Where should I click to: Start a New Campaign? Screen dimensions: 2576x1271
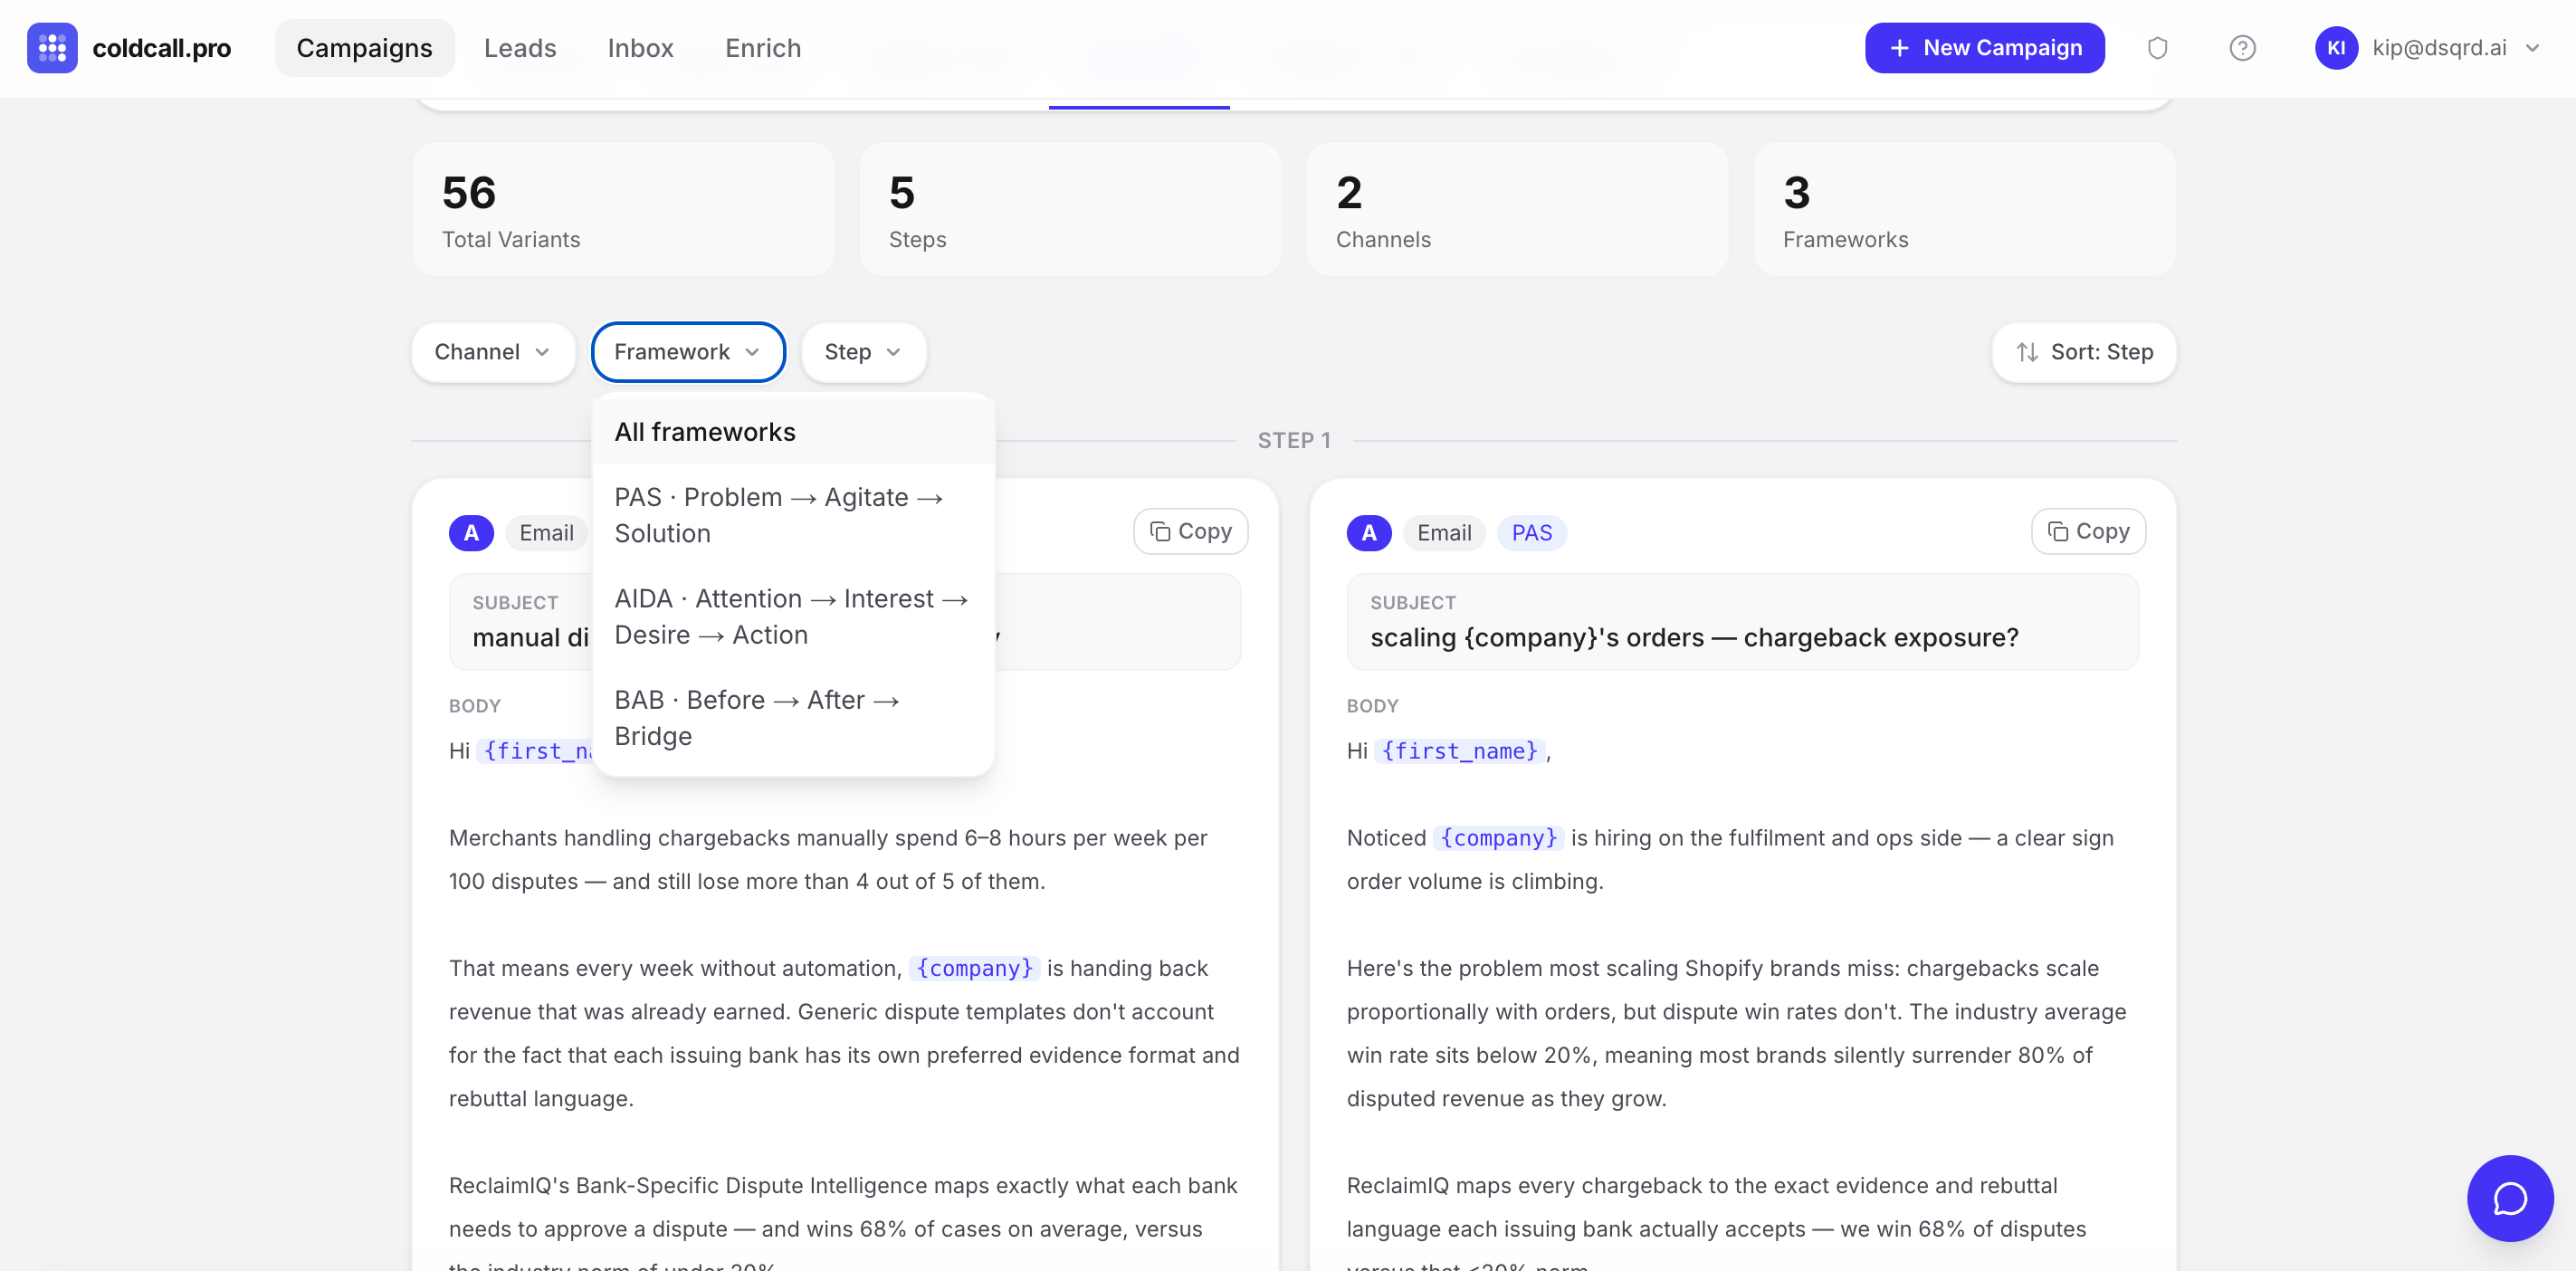pos(1984,48)
